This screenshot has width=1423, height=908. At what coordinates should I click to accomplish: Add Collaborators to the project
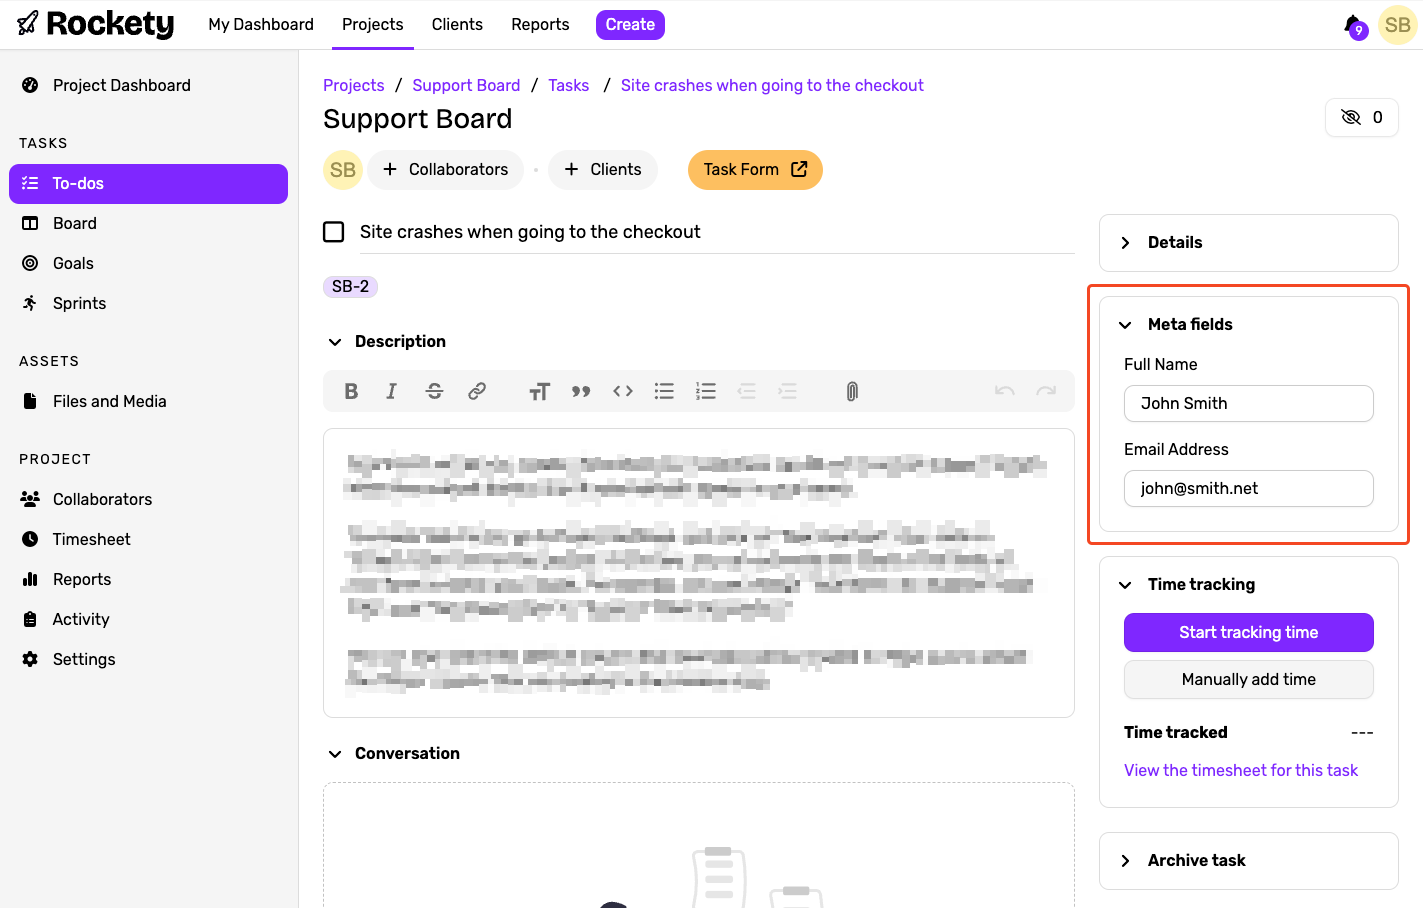(446, 170)
